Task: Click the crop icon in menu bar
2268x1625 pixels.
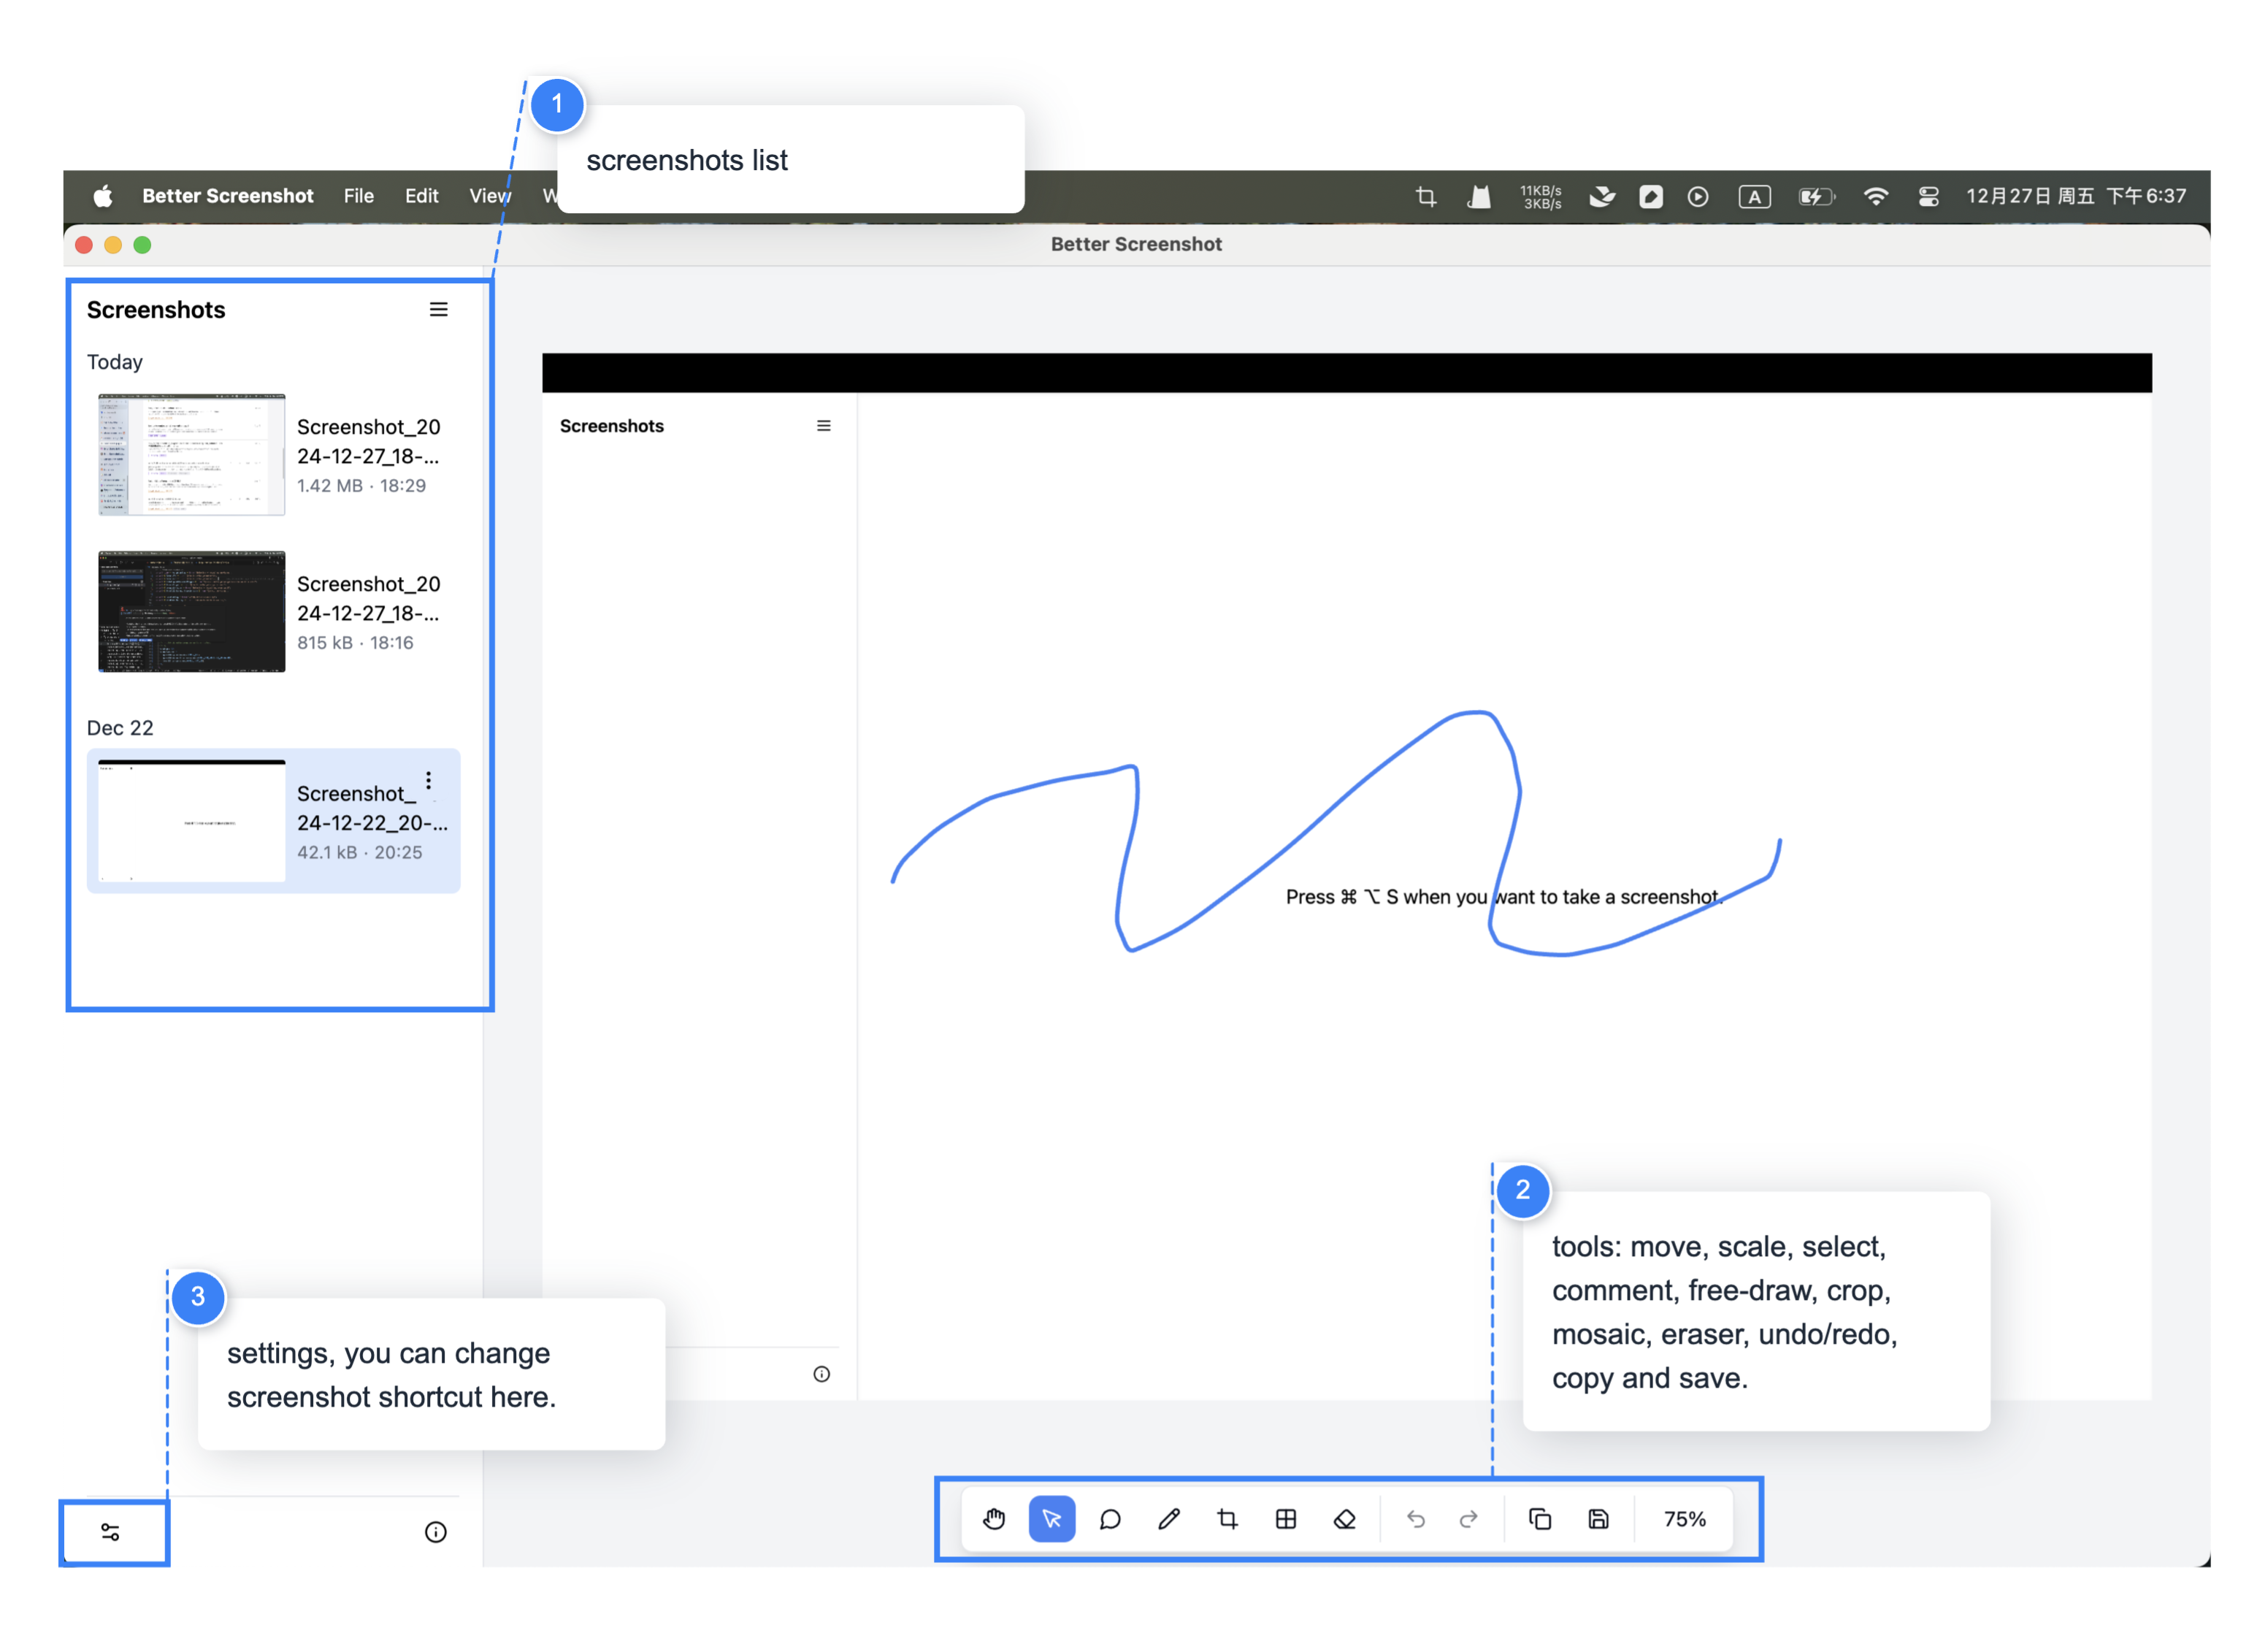Action: pyautogui.click(x=1426, y=196)
